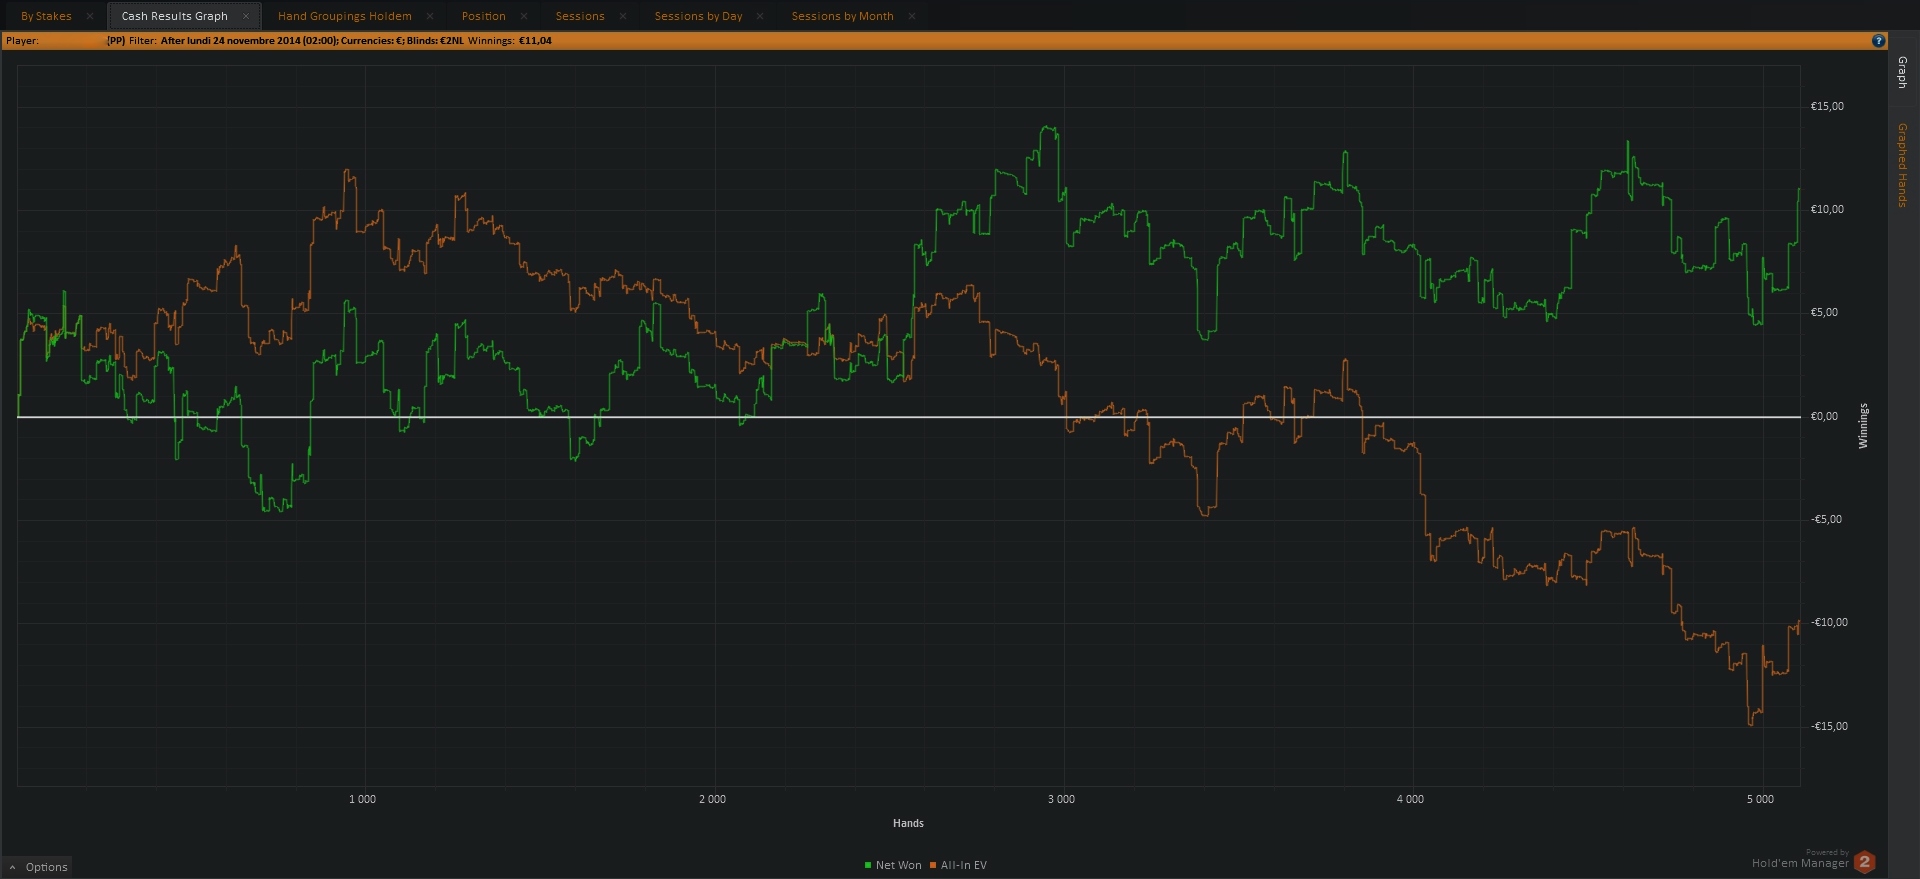Click the 1 000 hands axis label
The height and width of the screenshot is (879, 1920).
(362, 800)
